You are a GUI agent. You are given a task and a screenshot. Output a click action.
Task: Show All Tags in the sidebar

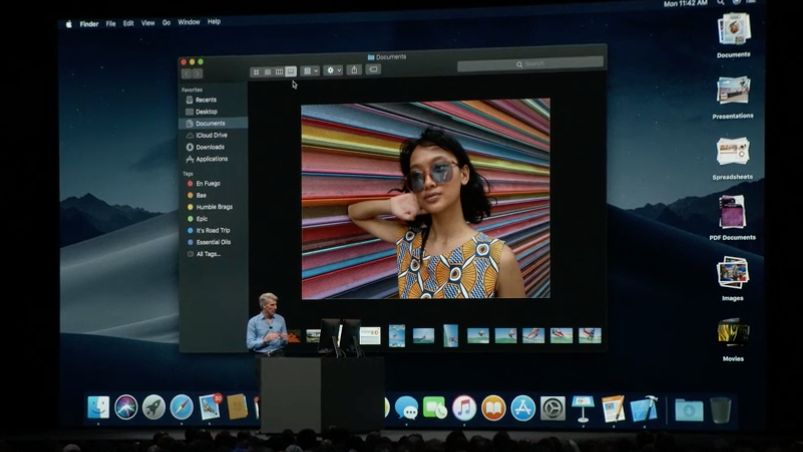204,254
